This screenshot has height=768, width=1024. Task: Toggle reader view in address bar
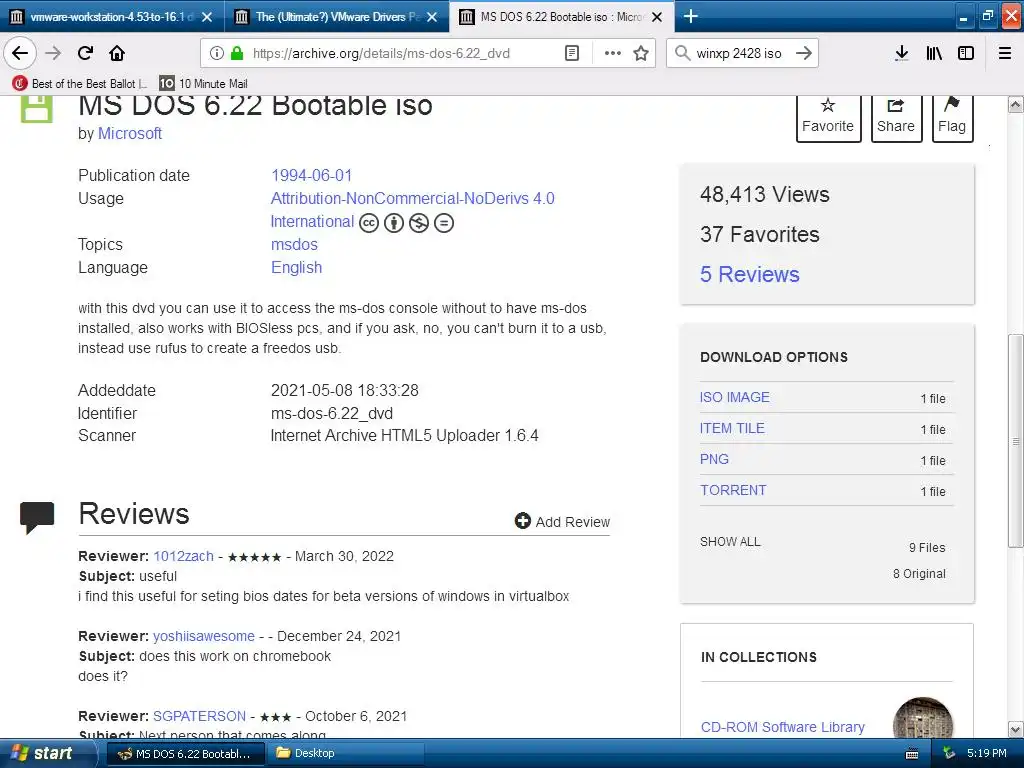572,53
